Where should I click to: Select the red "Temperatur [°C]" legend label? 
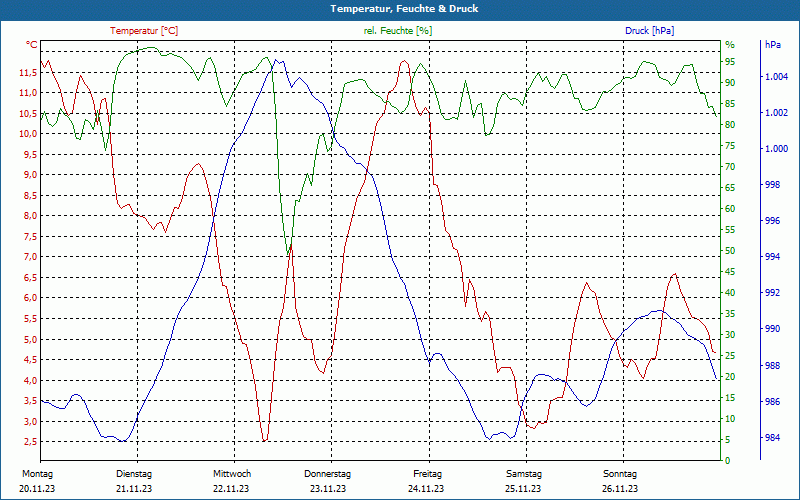[x=144, y=31]
